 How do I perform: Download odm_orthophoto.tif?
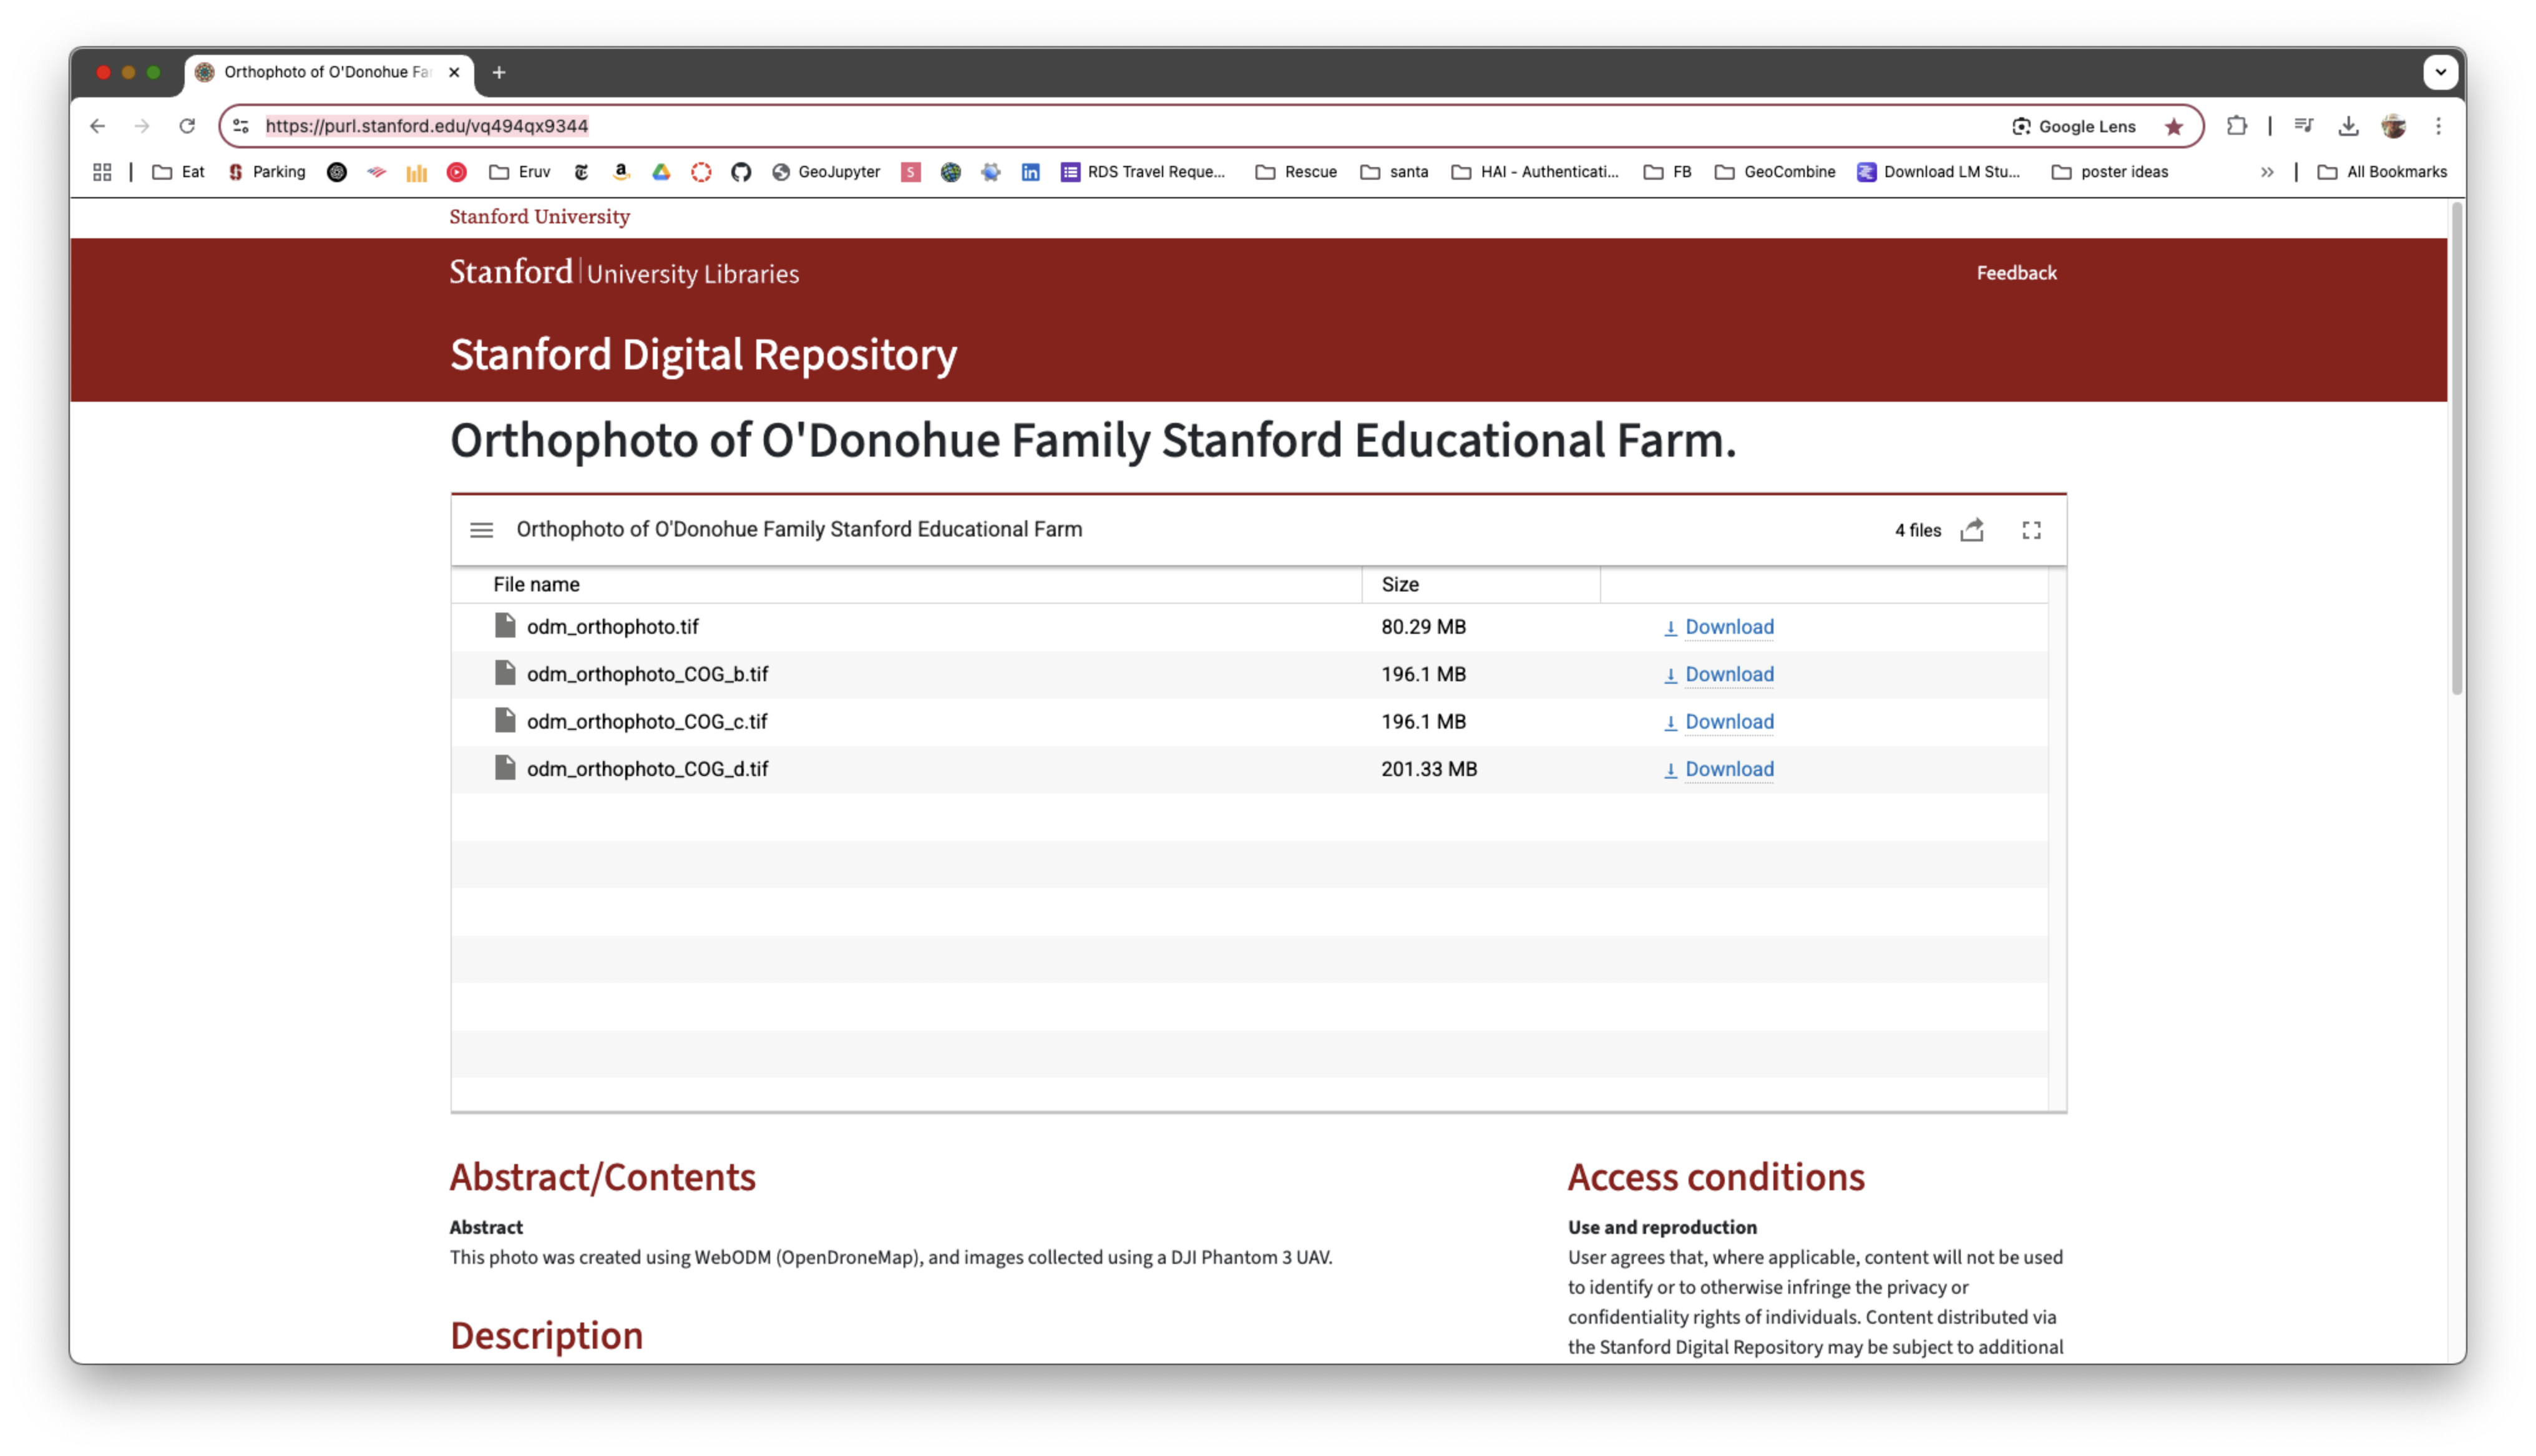[x=1728, y=627]
